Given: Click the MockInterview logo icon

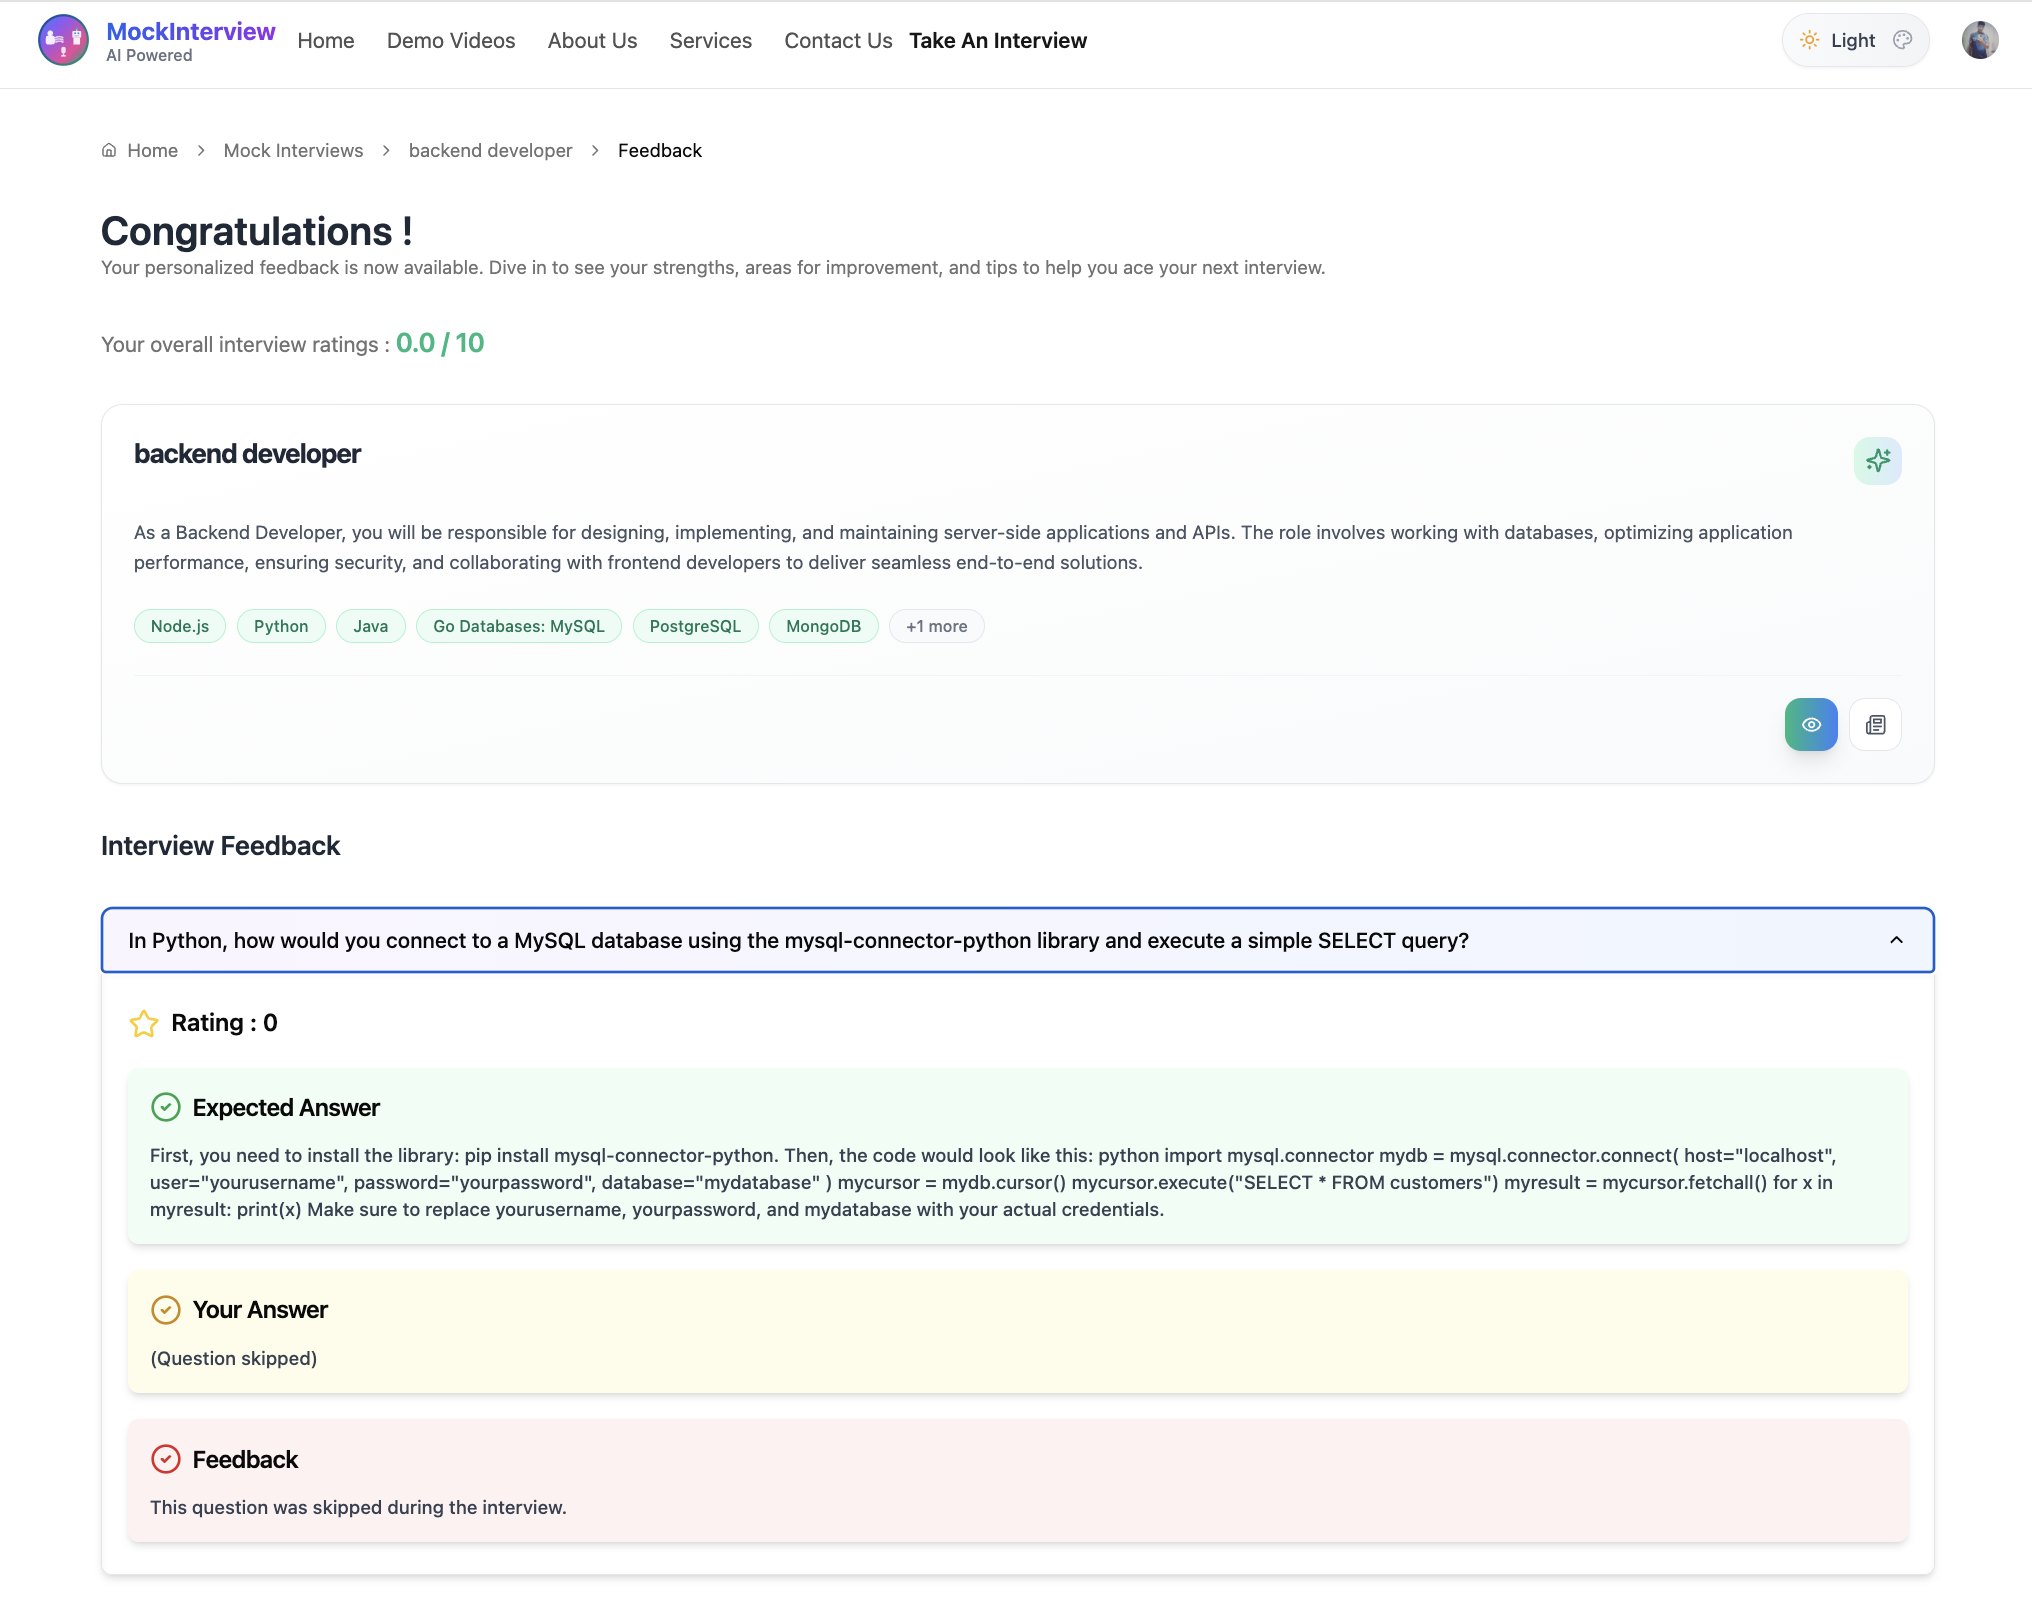Looking at the screenshot, I should [x=63, y=40].
